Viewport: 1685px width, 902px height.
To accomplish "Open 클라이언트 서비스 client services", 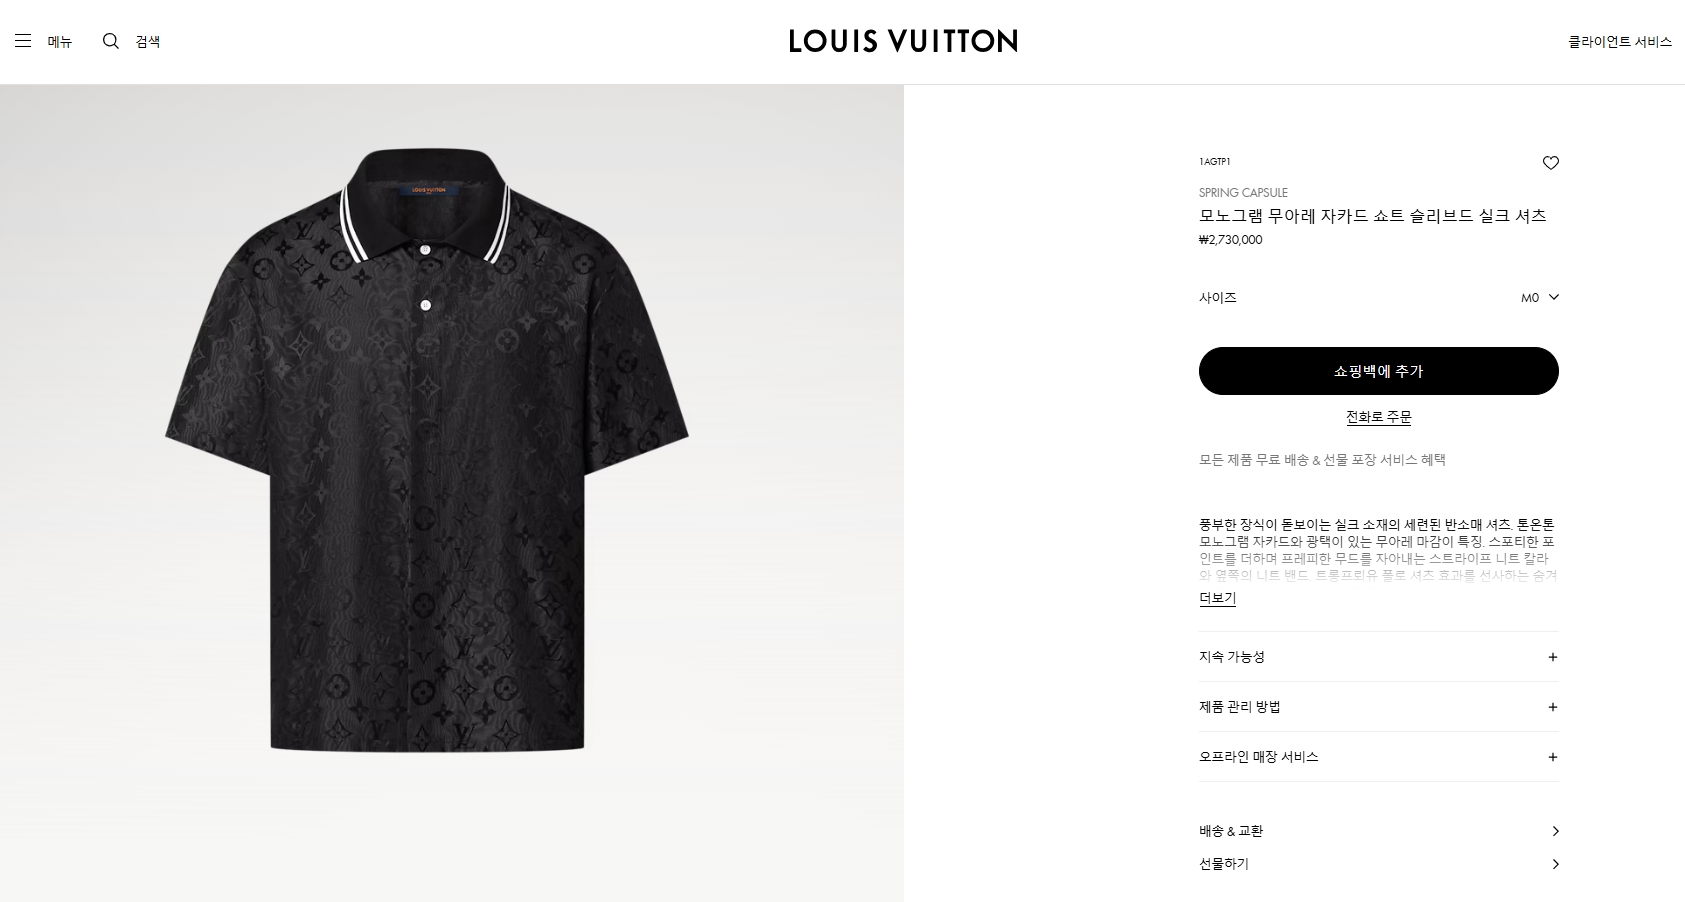I will click(x=1620, y=42).
